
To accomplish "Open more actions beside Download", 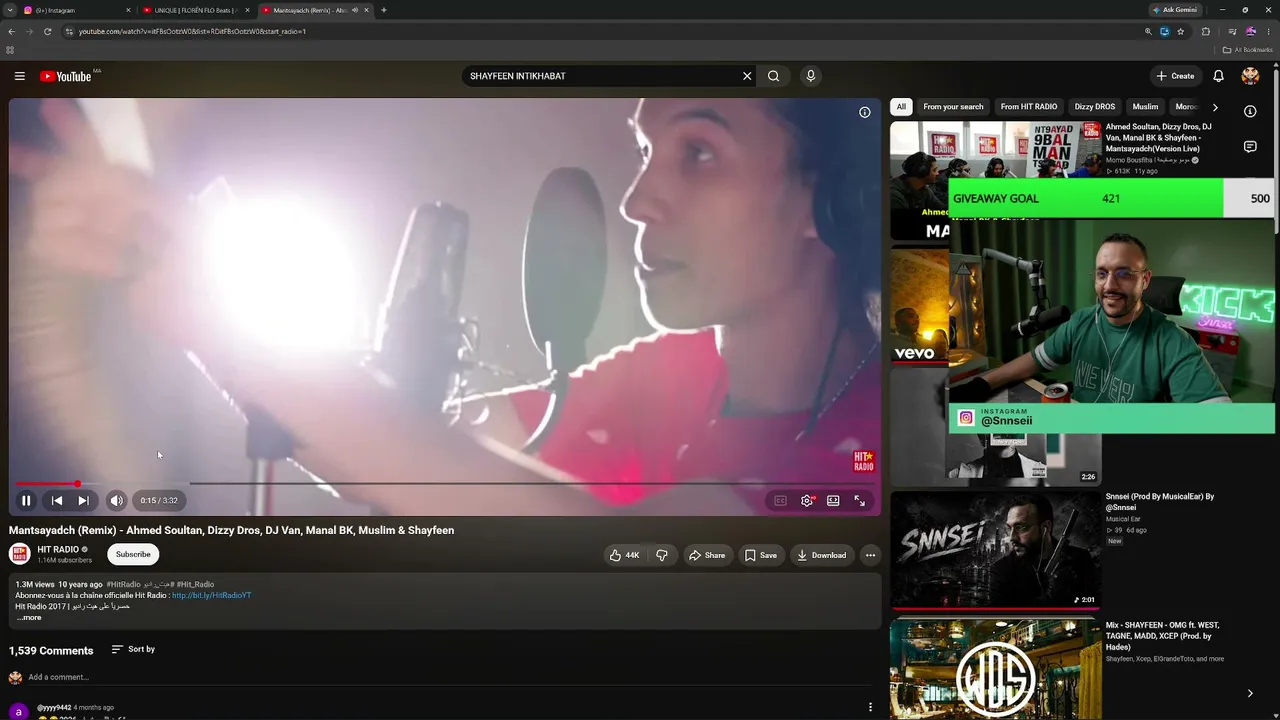I will pos(870,555).
